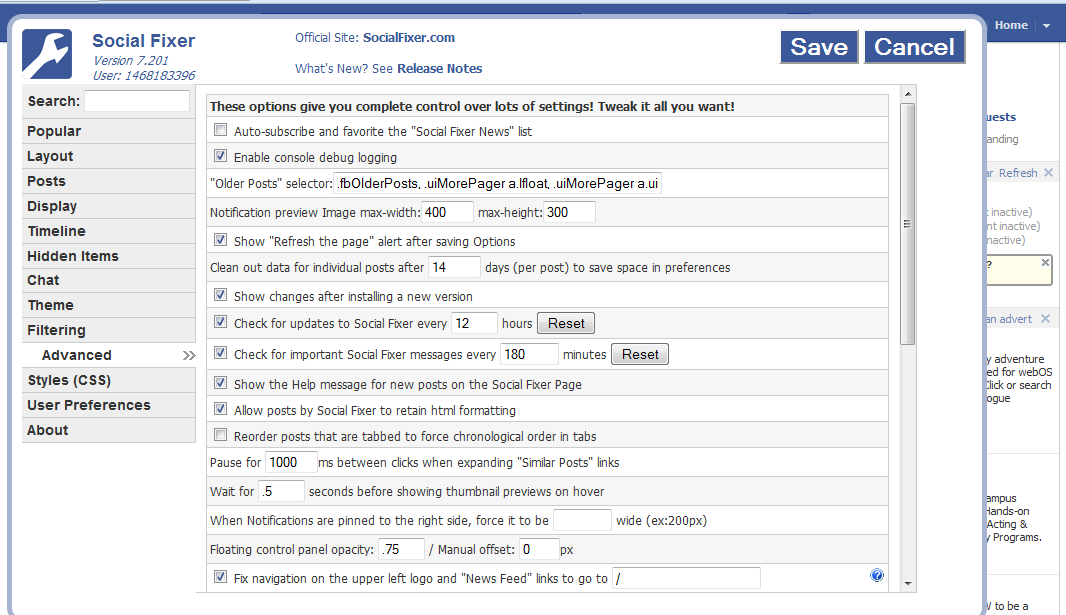Click the News Feed links destination field
This screenshot has height=615, width=1066.
pyautogui.click(x=686, y=578)
